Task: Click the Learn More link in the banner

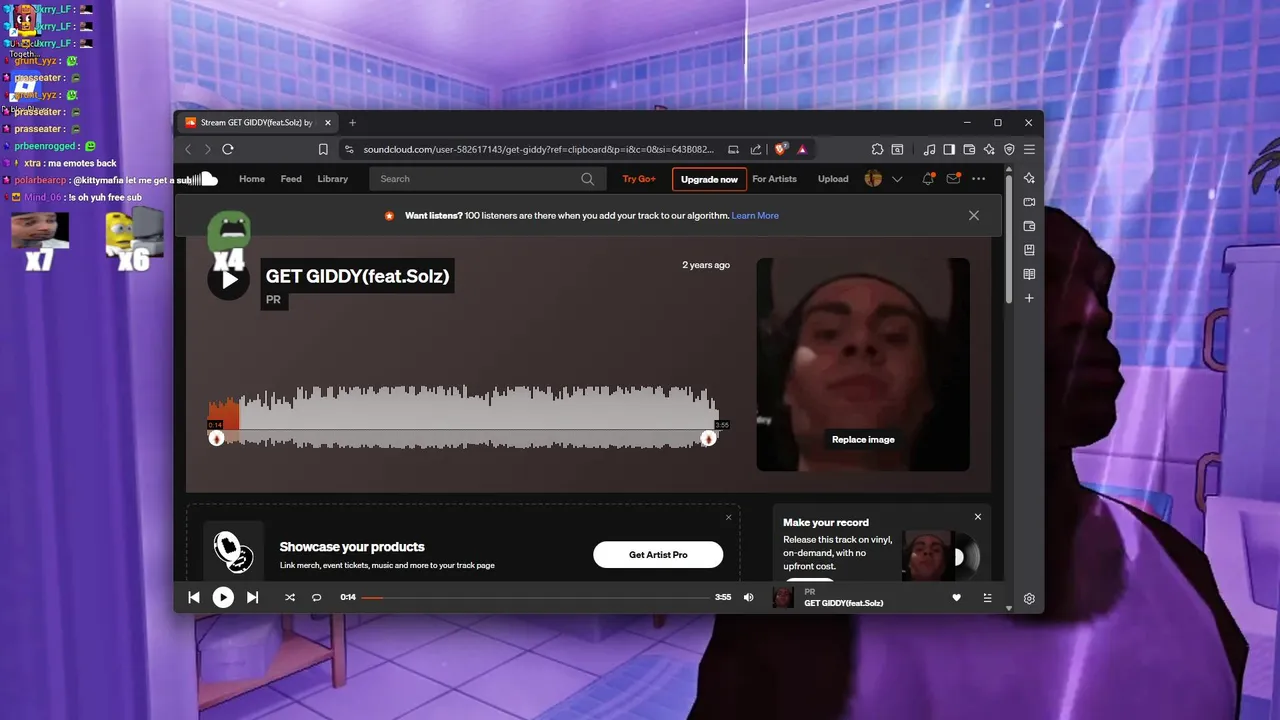Action: coord(755,216)
